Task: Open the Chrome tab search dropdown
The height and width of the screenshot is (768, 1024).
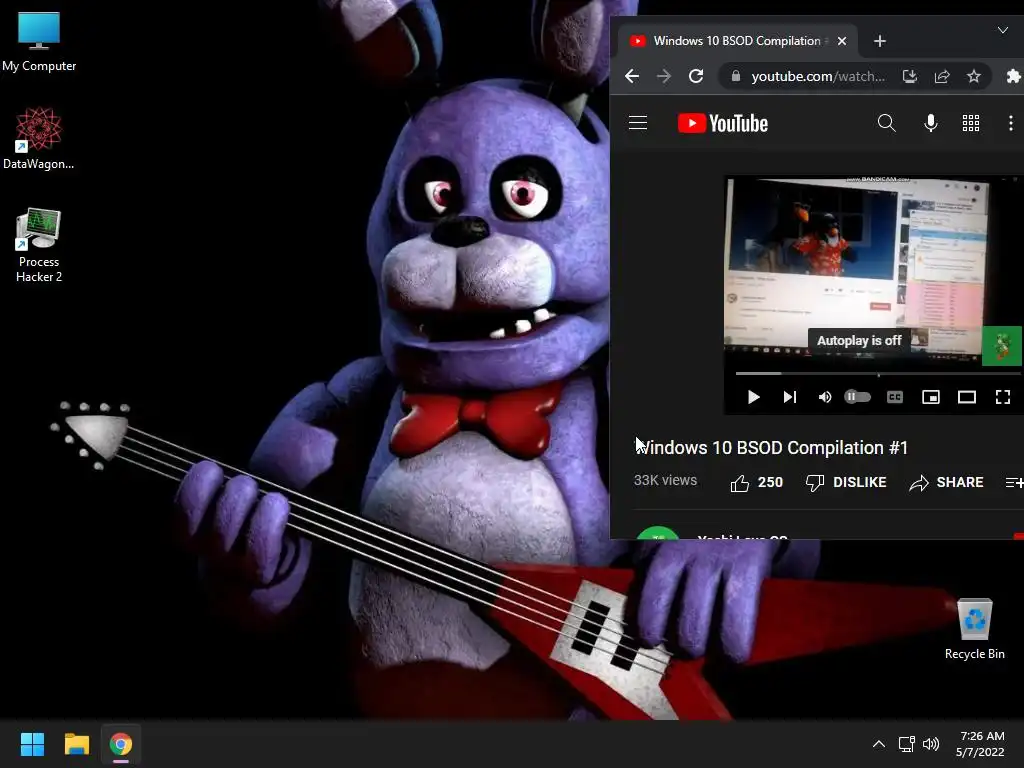Action: (x=1002, y=30)
